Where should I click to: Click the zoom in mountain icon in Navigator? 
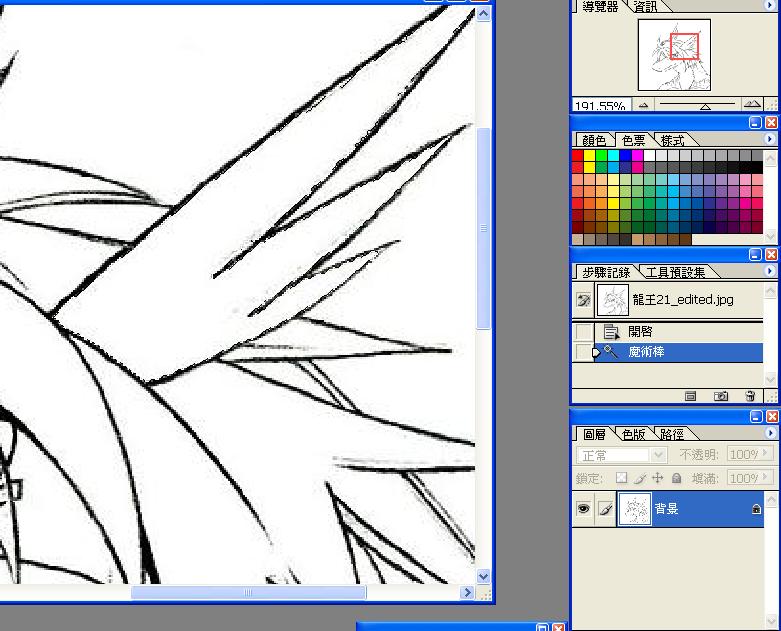tap(751, 105)
